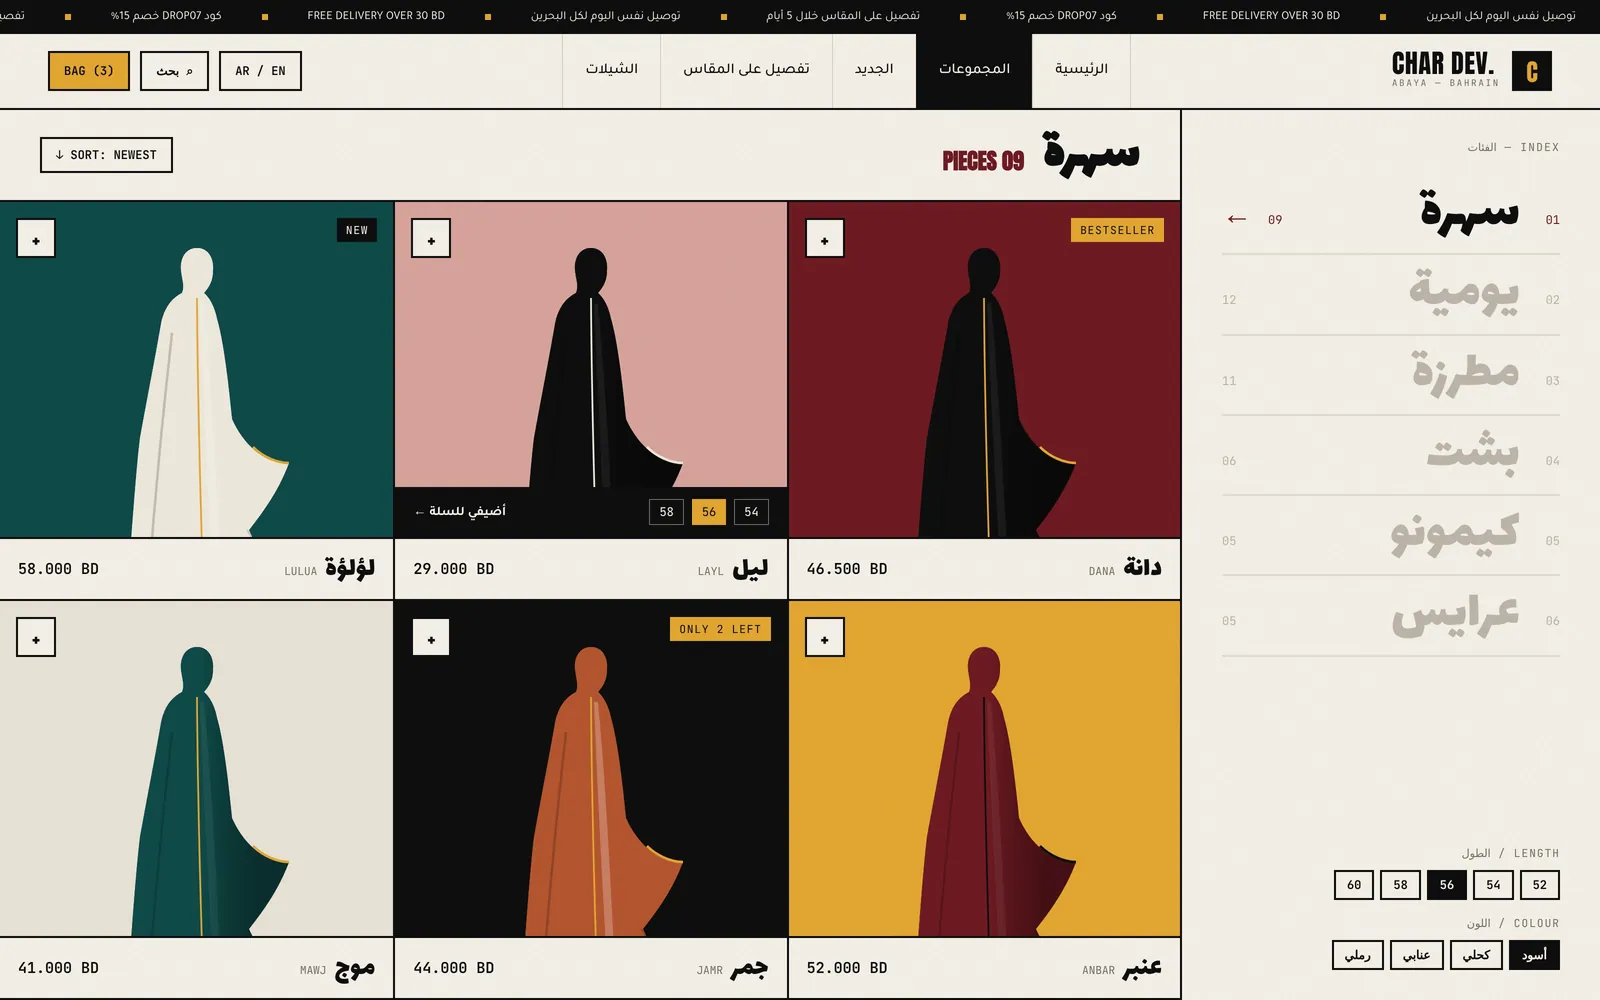1600x1000 pixels.
Task: Open the Sort: Newest dropdown
Action: pyautogui.click(x=106, y=155)
